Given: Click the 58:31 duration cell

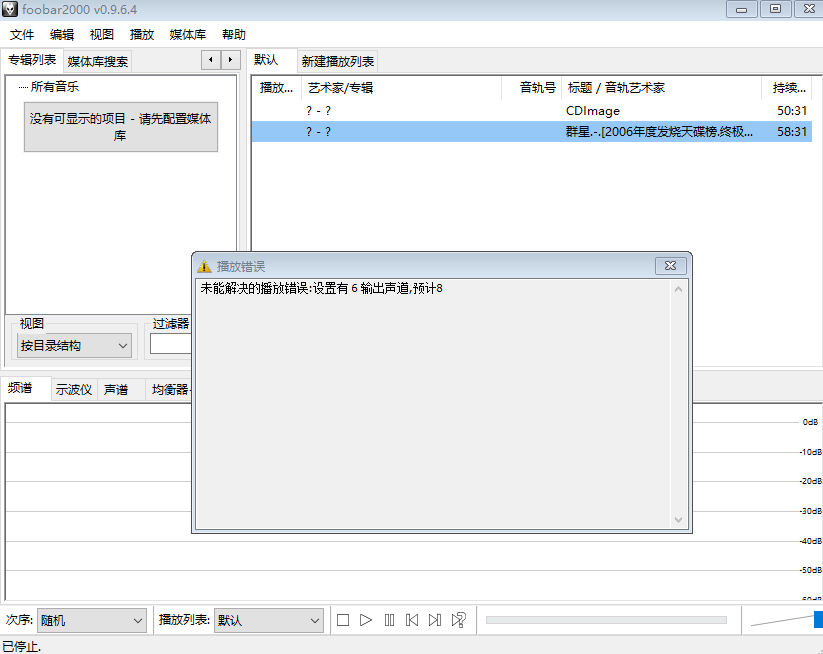Looking at the screenshot, I should pyautogui.click(x=792, y=132).
